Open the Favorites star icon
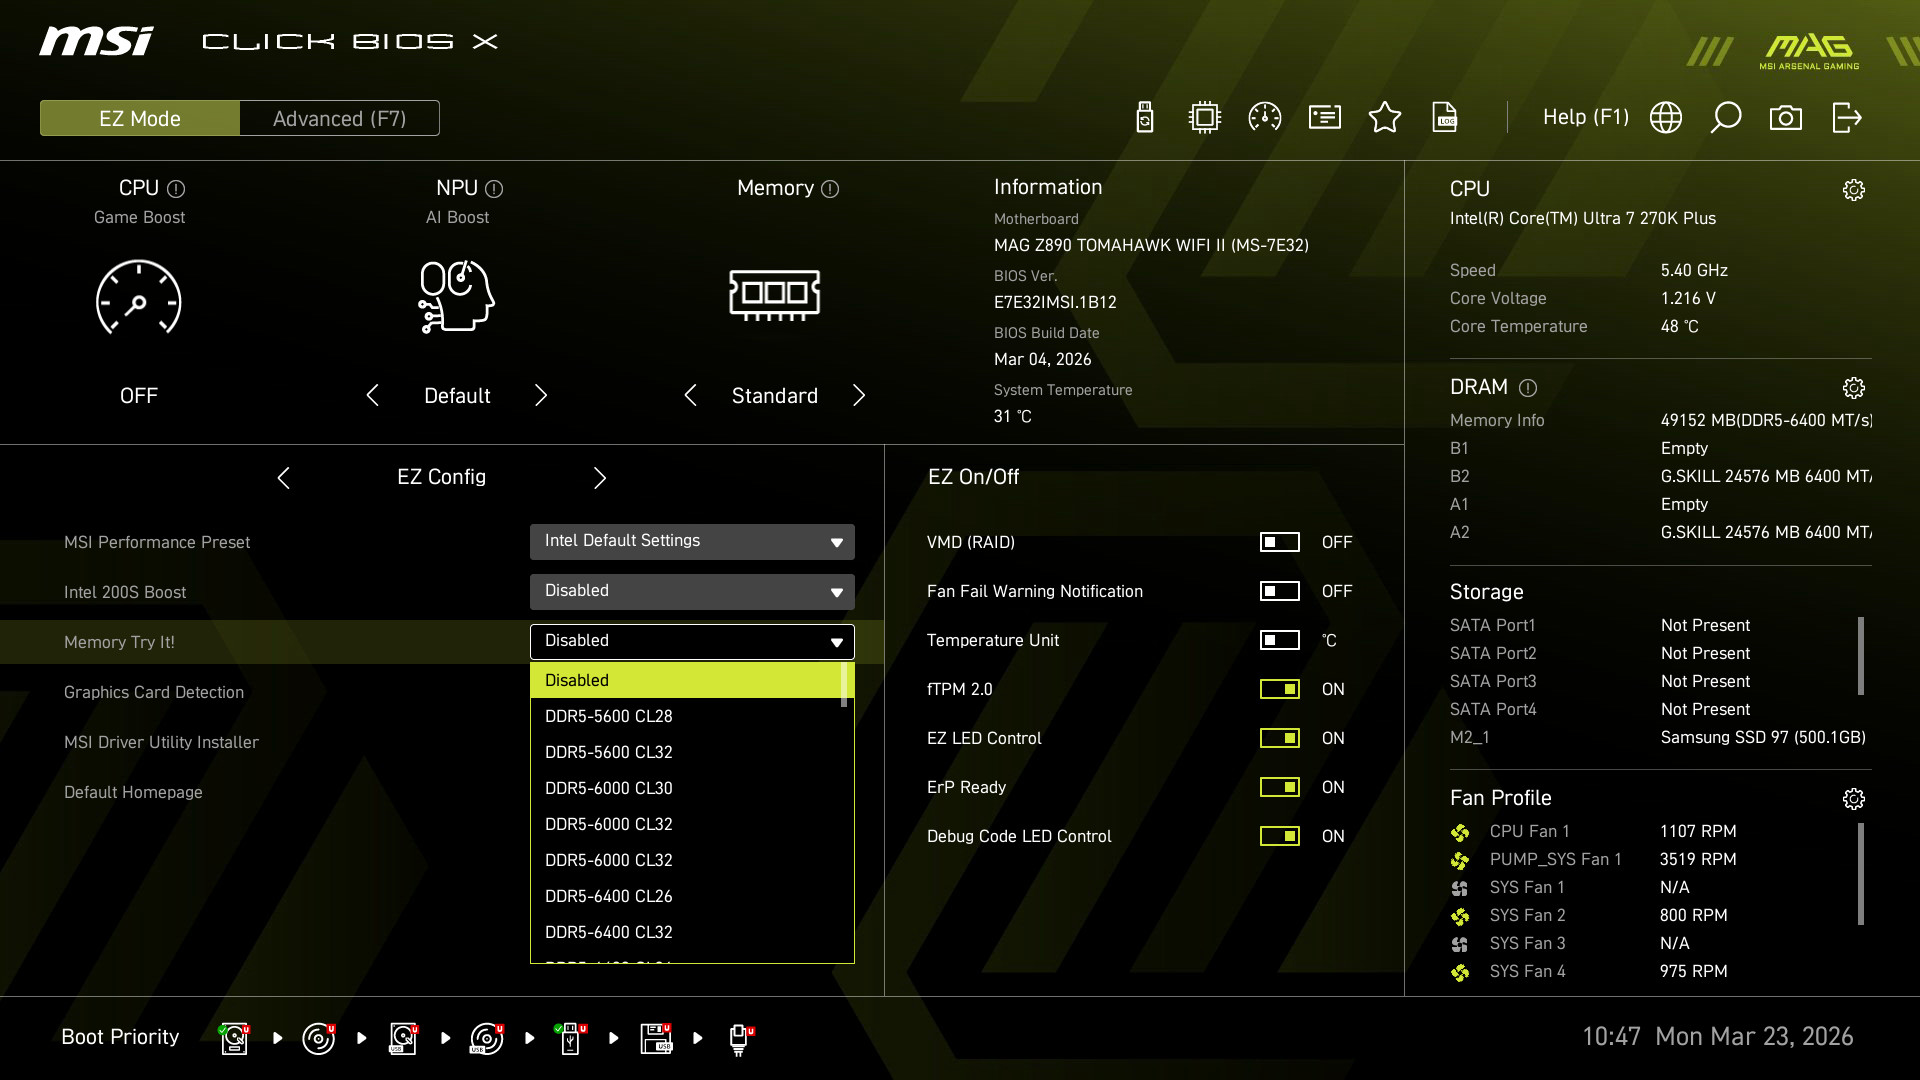 (1385, 118)
